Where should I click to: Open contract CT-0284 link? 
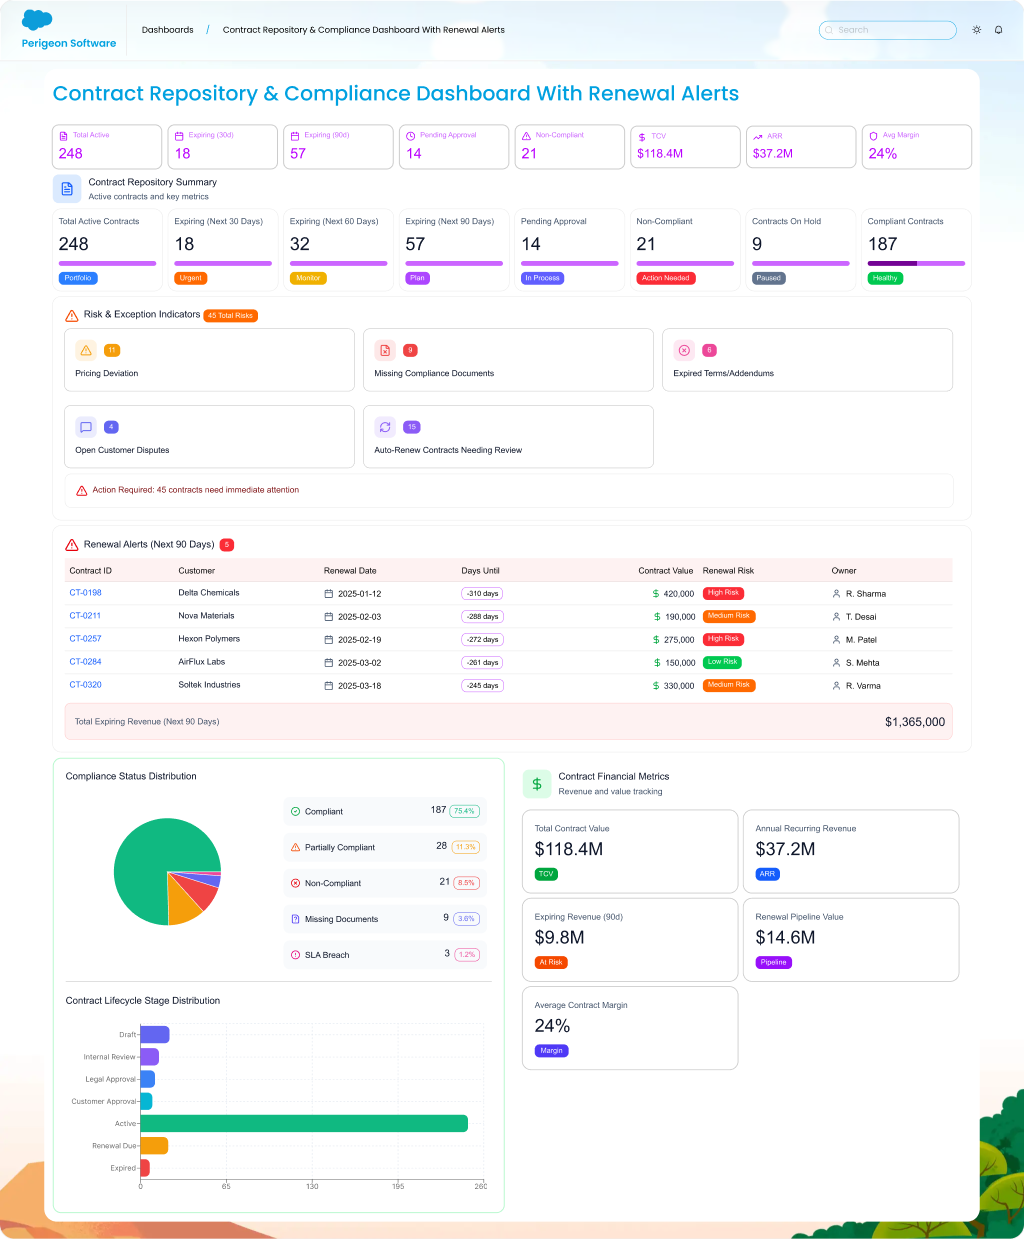pos(85,662)
